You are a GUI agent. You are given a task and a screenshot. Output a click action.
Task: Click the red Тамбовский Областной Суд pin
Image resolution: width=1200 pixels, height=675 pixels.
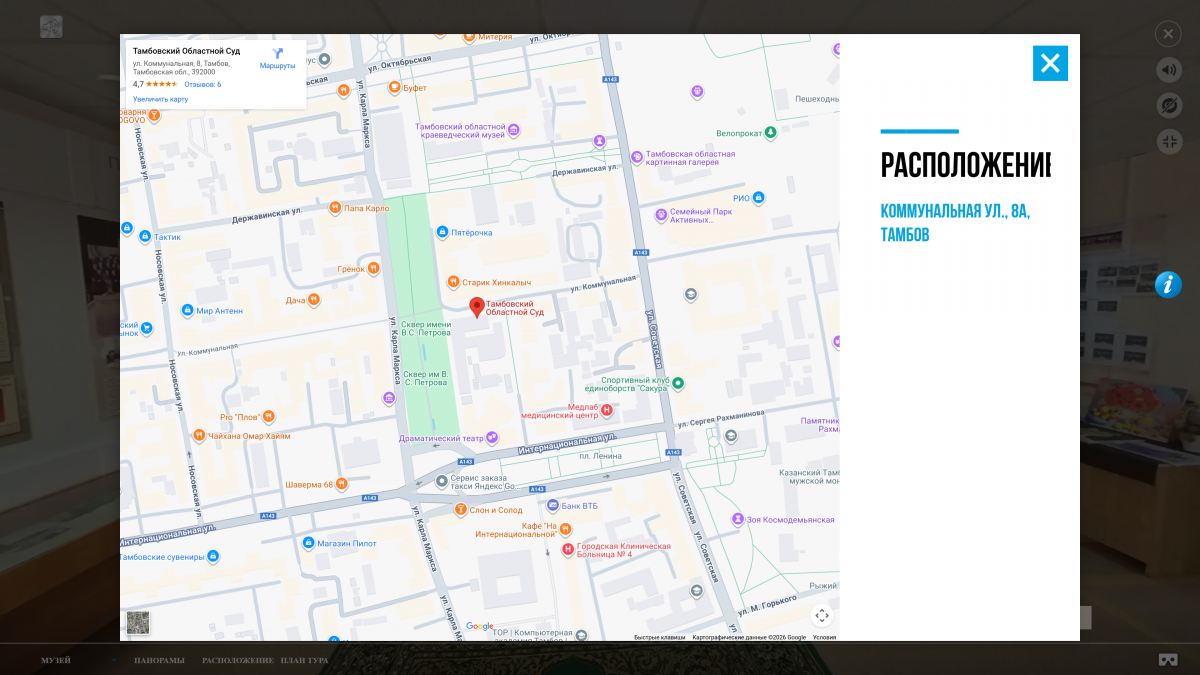tap(477, 307)
